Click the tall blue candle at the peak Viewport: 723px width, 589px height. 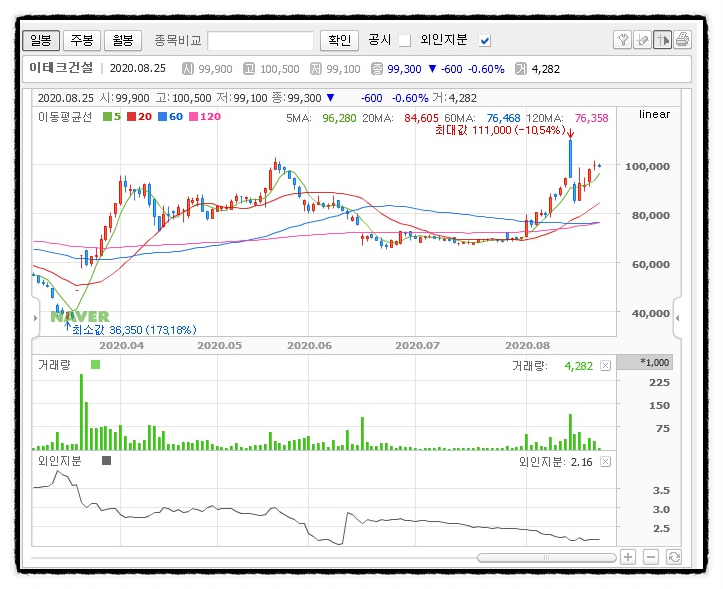(570, 159)
